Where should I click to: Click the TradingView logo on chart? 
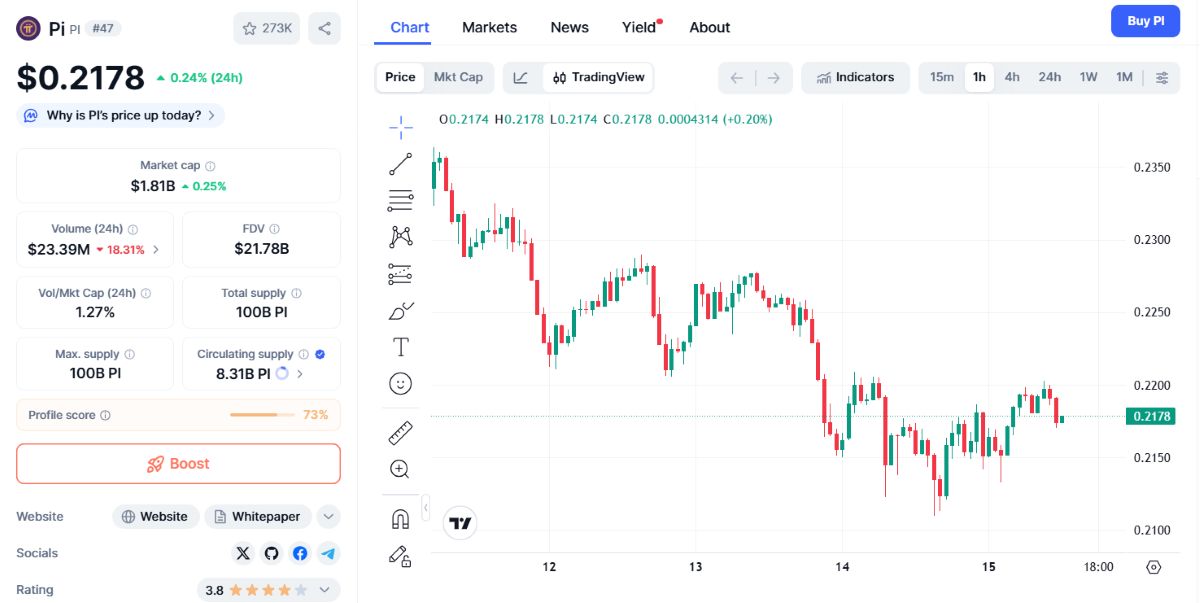point(460,523)
